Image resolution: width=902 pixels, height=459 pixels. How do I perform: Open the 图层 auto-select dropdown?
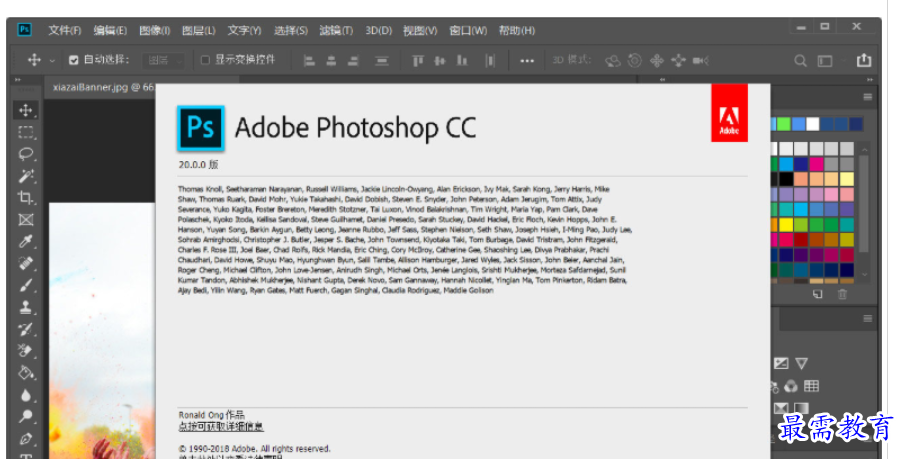[x=165, y=60]
